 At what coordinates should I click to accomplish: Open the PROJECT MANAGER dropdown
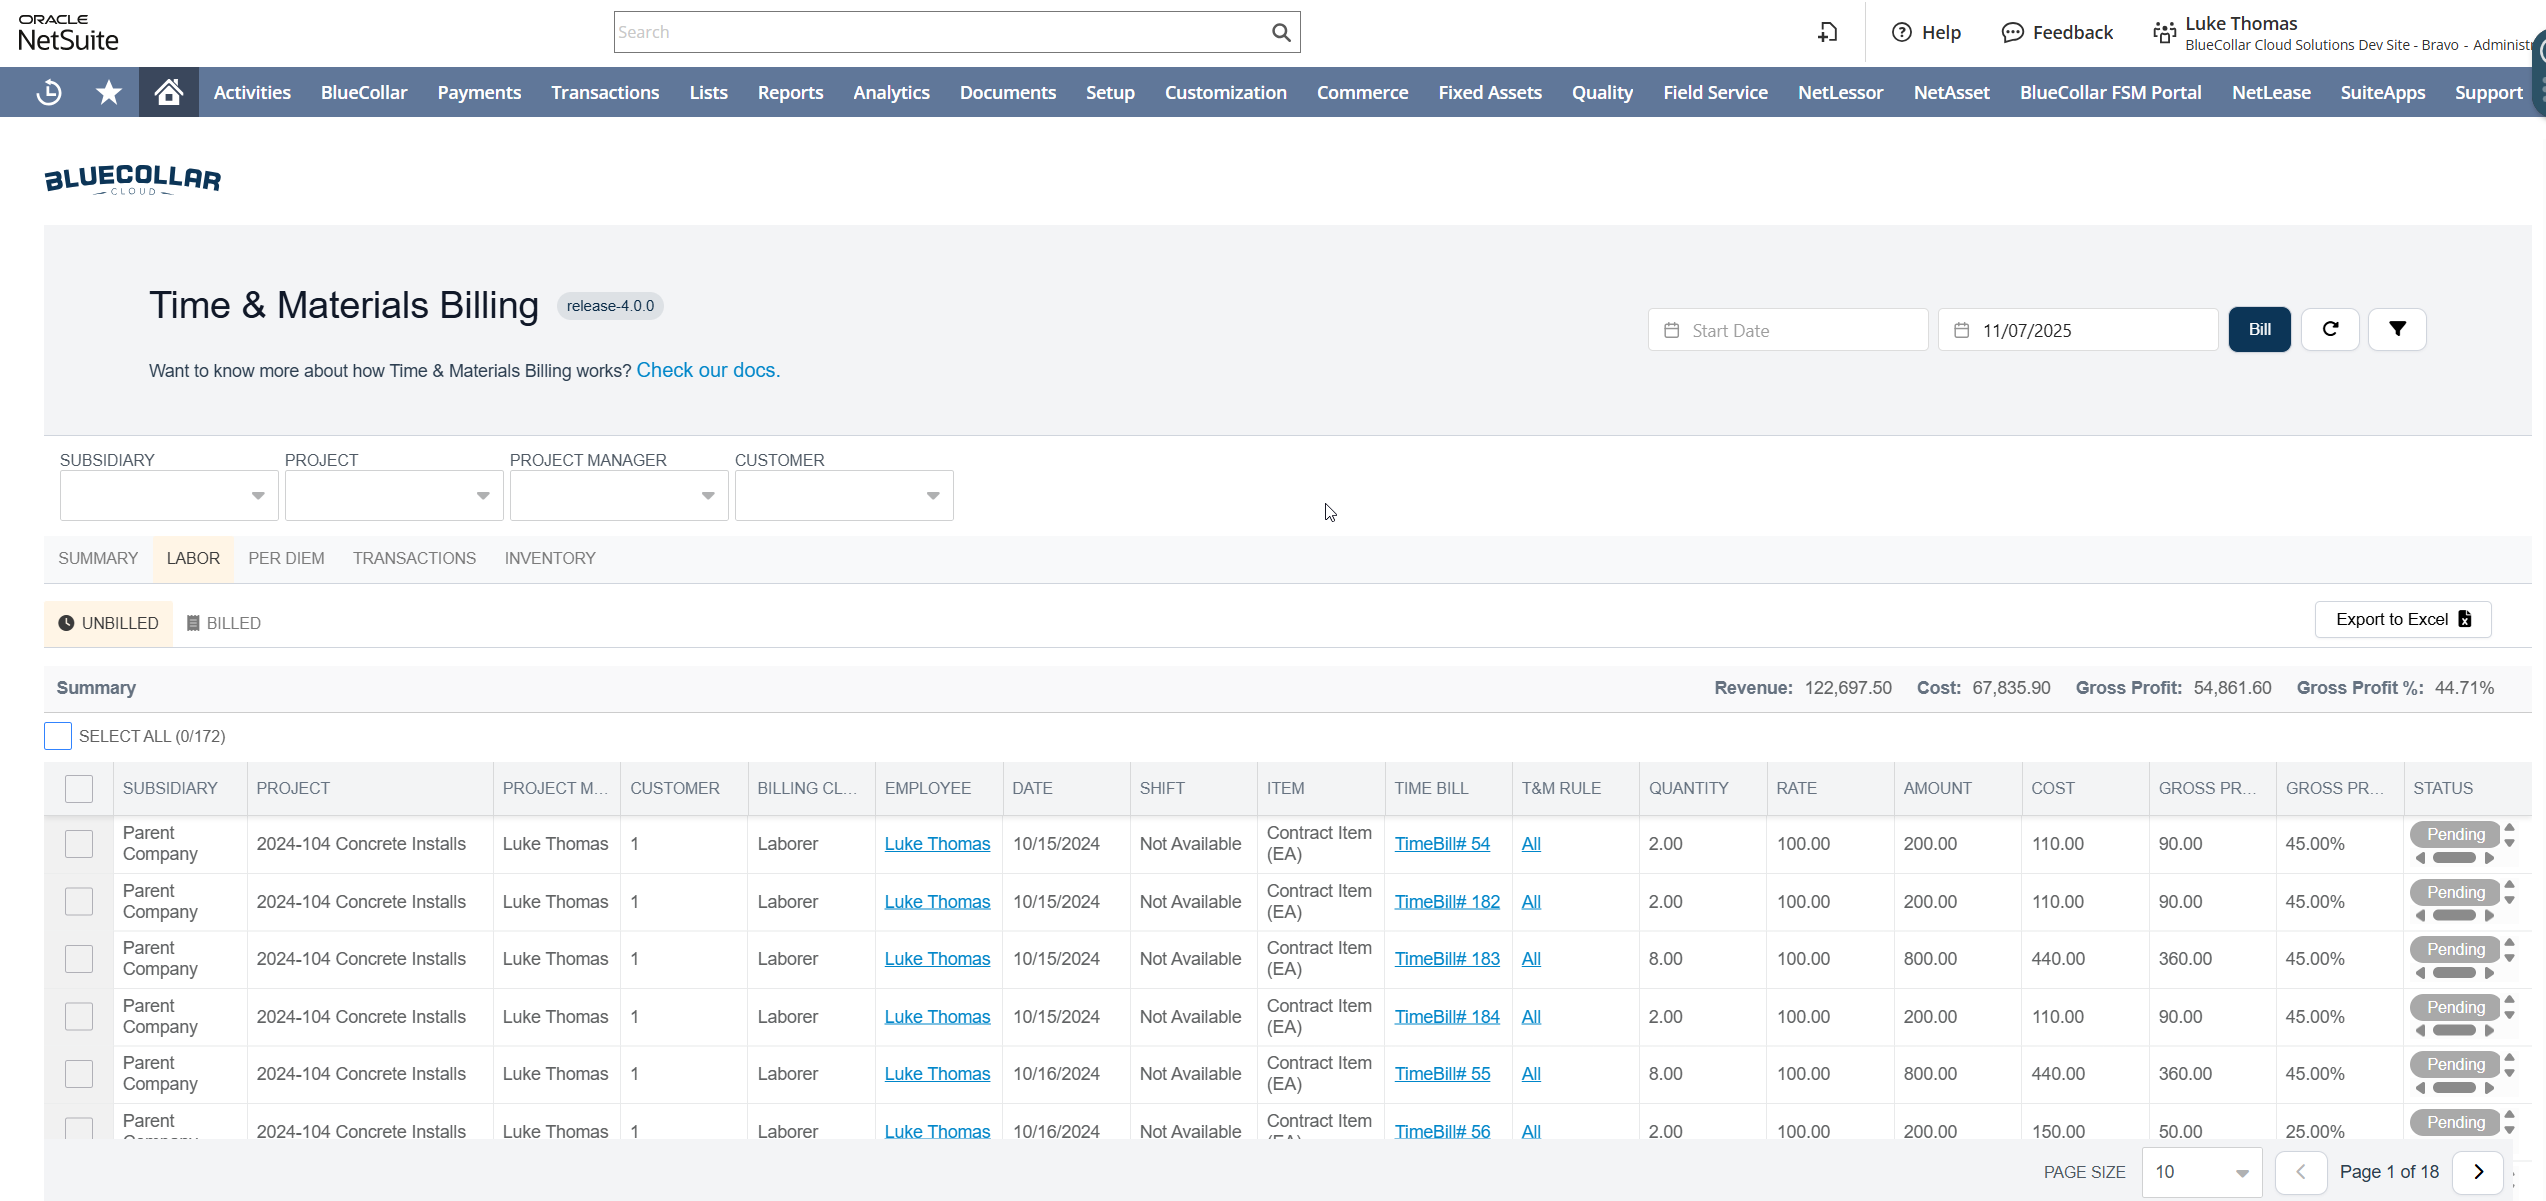click(x=619, y=495)
